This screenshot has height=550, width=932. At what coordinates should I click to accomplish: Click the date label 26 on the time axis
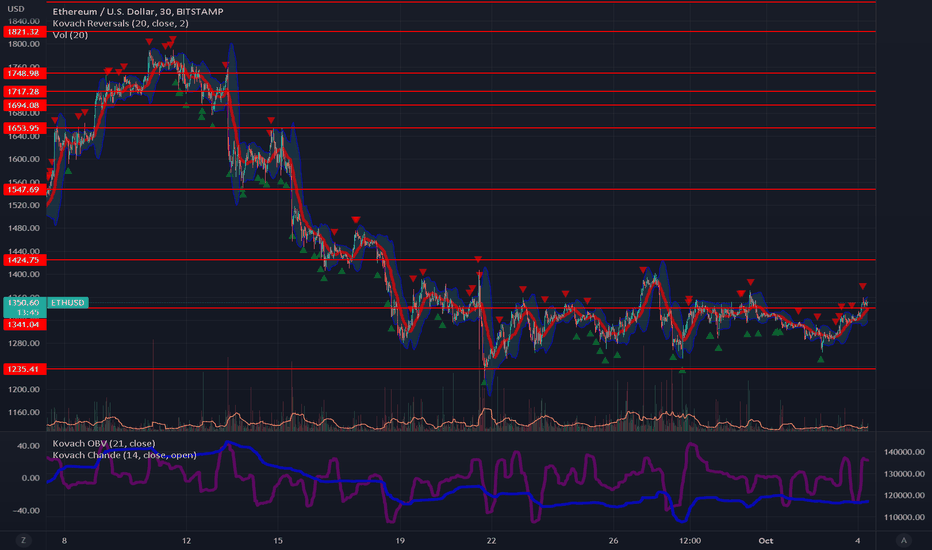tap(613, 541)
